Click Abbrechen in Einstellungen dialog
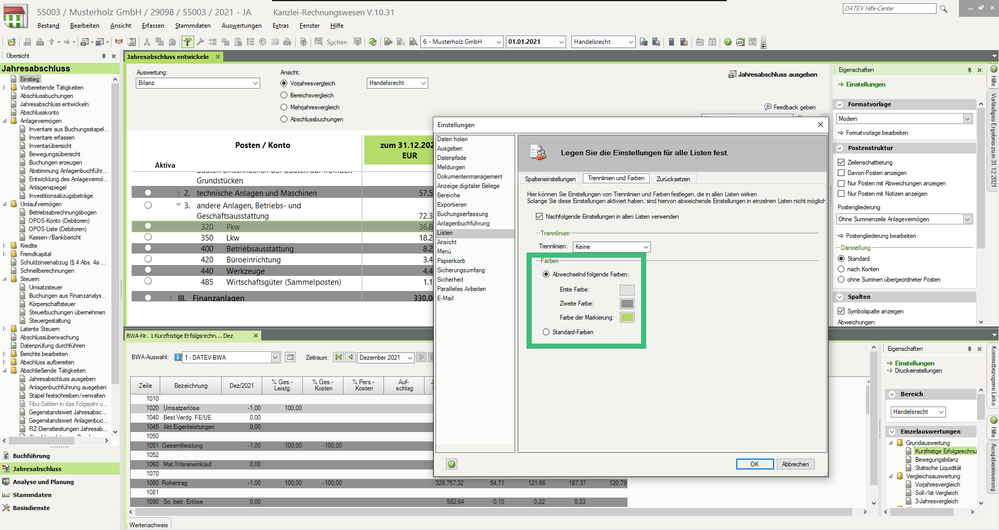The width and height of the screenshot is (999, 530). click(795, 464)
